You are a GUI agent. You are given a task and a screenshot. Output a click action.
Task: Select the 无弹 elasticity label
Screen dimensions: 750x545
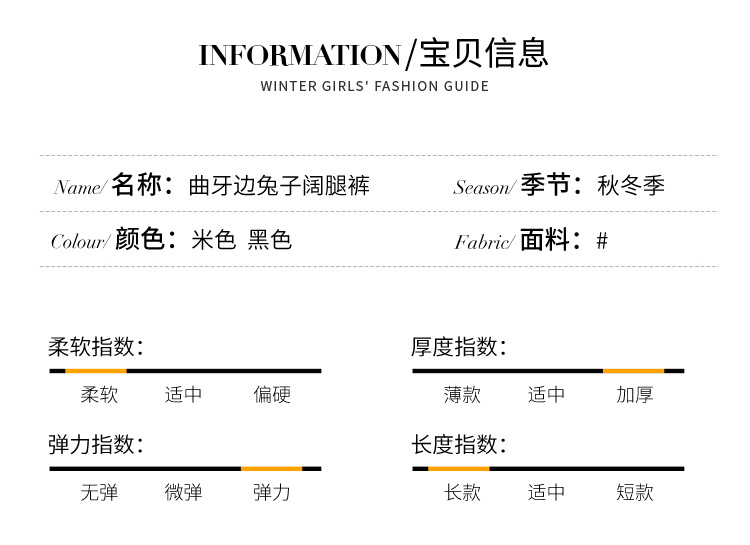click(99, 492)
